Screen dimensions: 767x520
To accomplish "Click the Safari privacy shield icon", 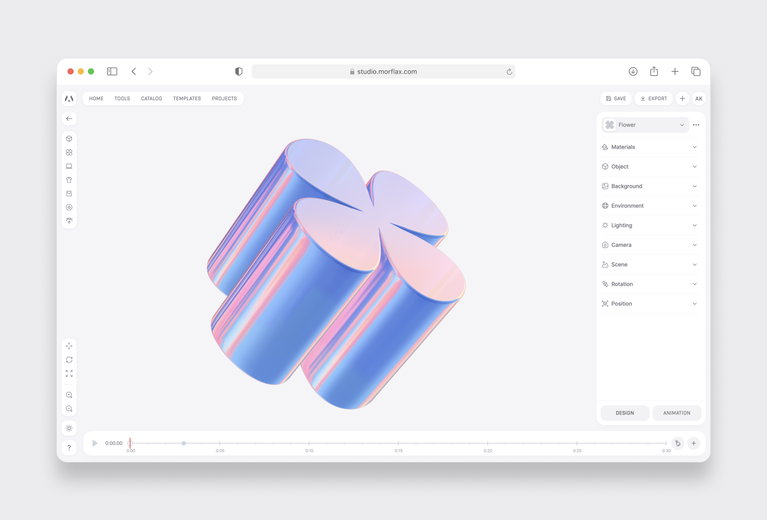I will pos(239,71).
